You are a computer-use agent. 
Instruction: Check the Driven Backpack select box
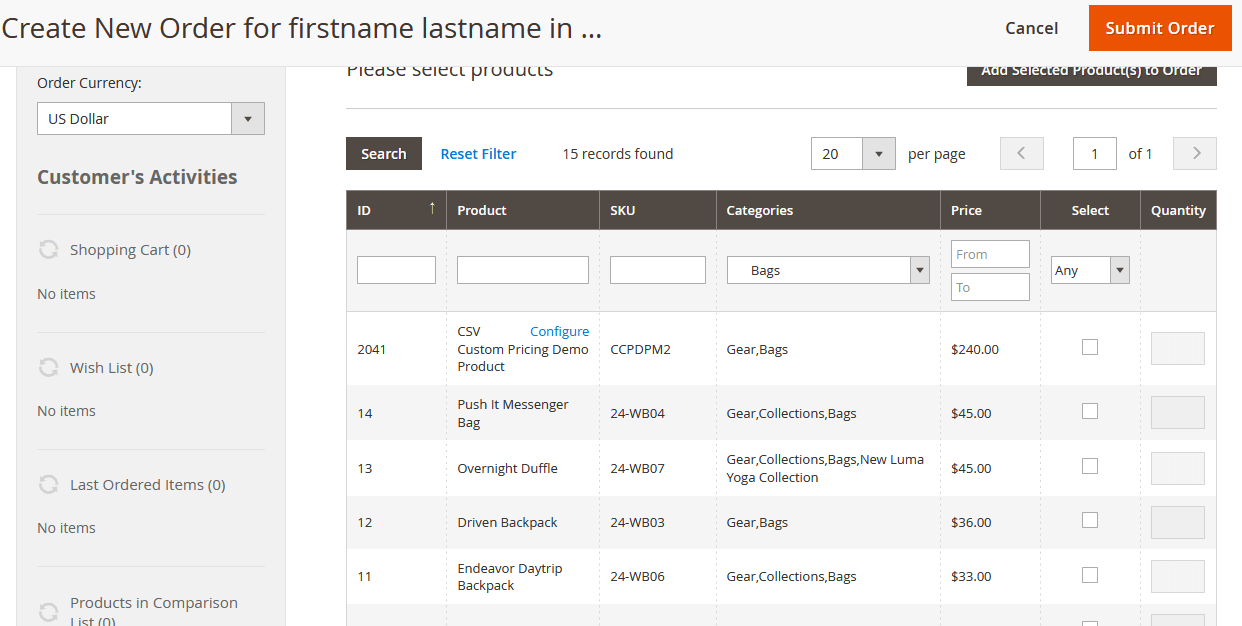click(x=1090, y=520)
